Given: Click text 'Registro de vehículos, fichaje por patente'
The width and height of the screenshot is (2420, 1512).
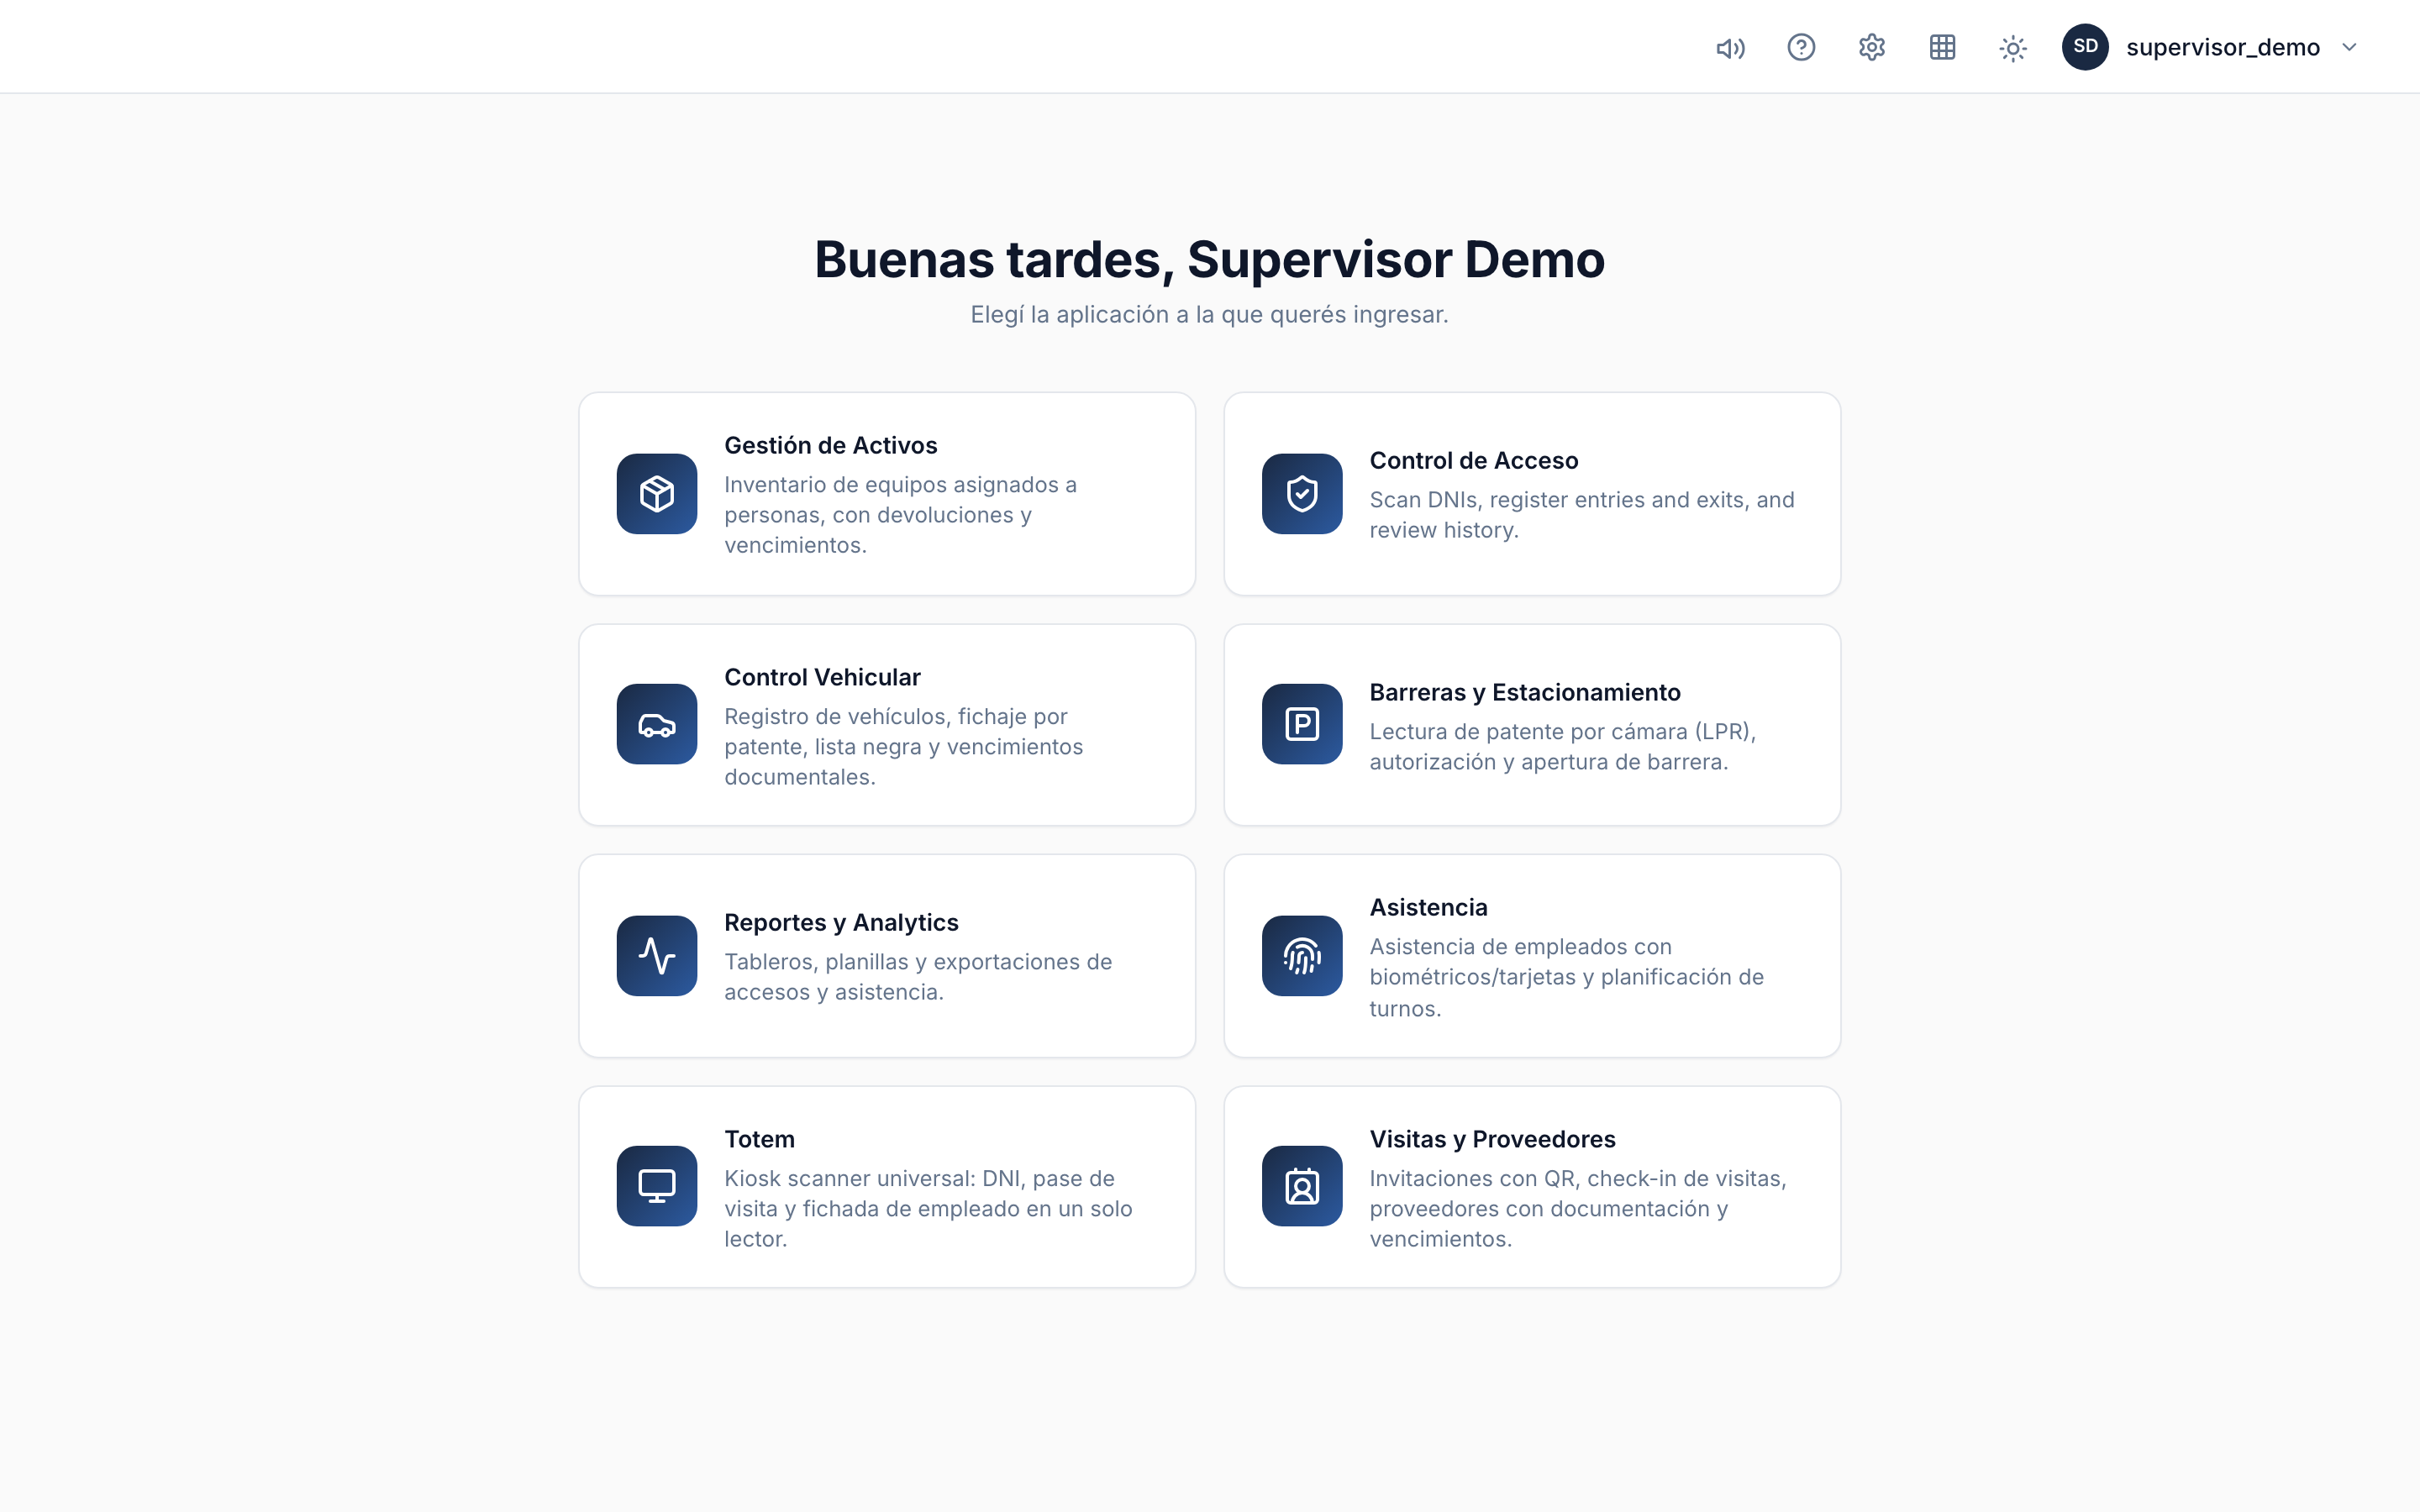Looking at the screenshot, I should pyautogui.click(x=895, y=731).
